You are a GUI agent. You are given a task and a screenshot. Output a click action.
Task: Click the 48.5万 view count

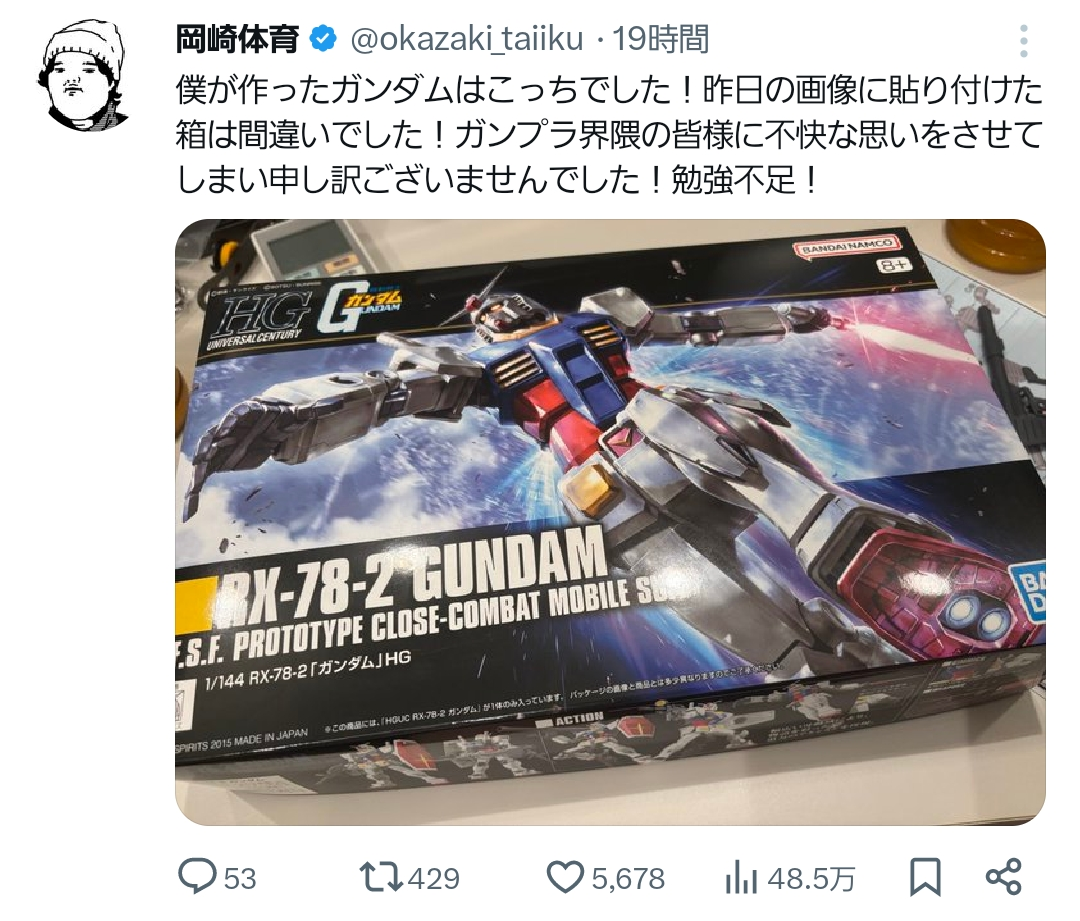pos(811,879)
